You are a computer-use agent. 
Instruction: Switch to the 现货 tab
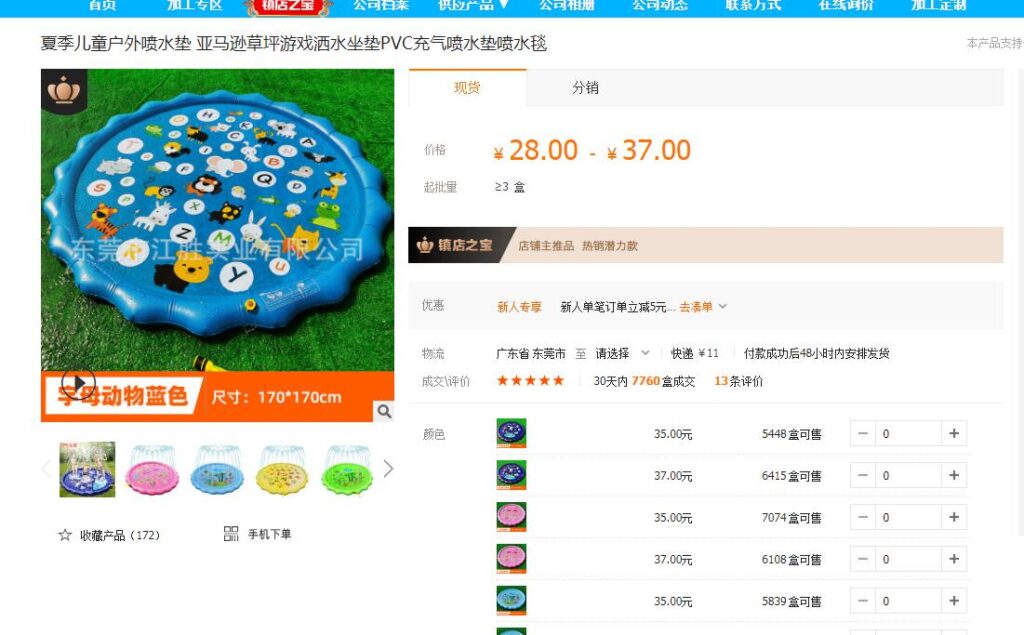[x=468, y=88]
